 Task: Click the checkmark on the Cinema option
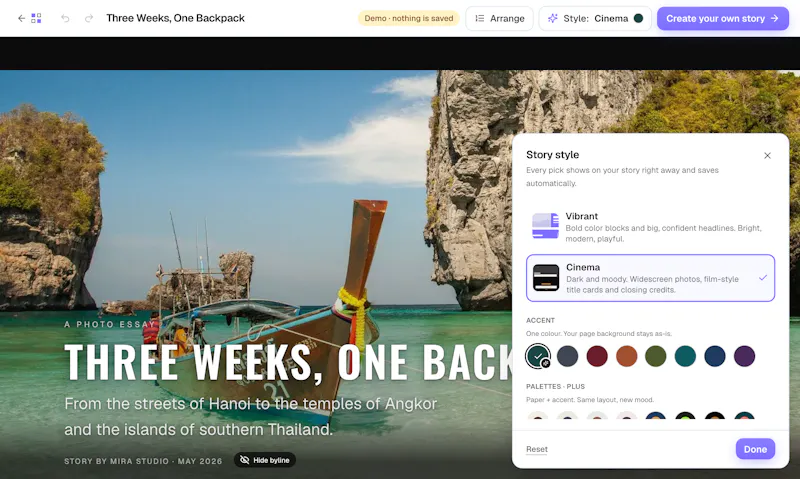click(763, 278)
